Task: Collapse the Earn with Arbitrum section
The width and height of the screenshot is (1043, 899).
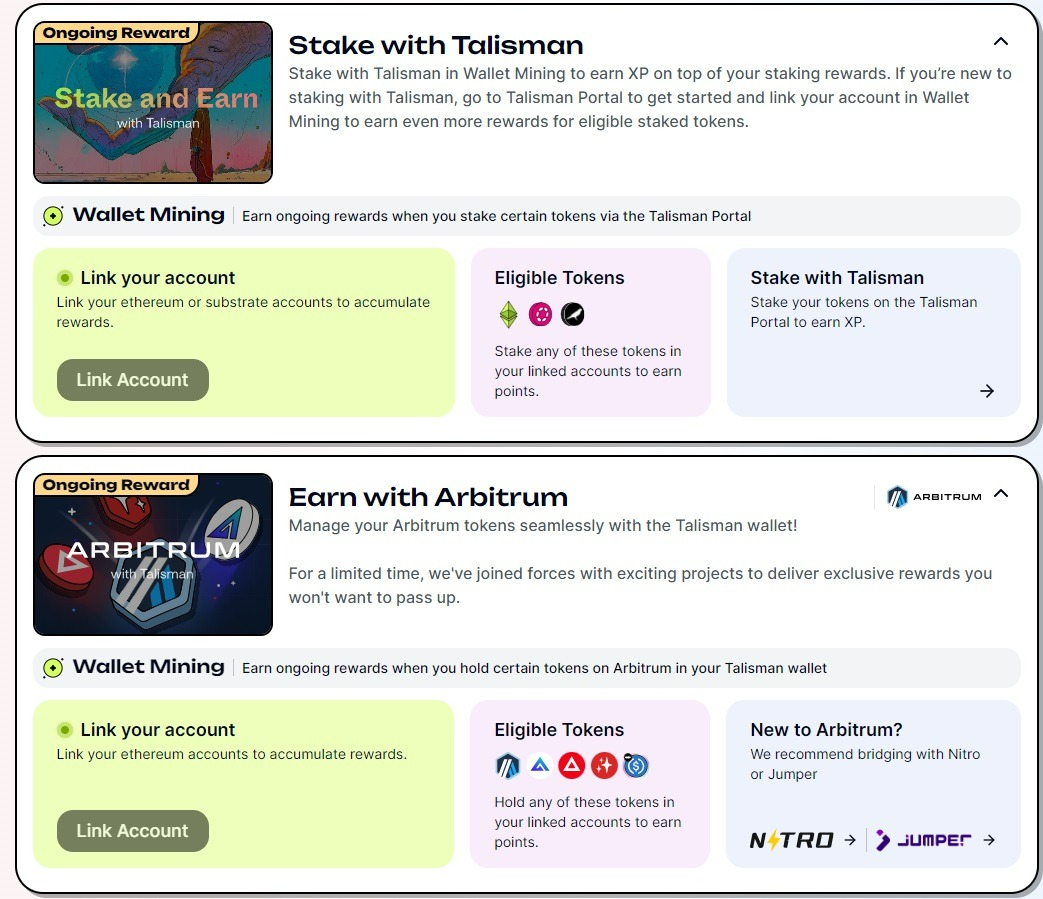Action: 1001,494
